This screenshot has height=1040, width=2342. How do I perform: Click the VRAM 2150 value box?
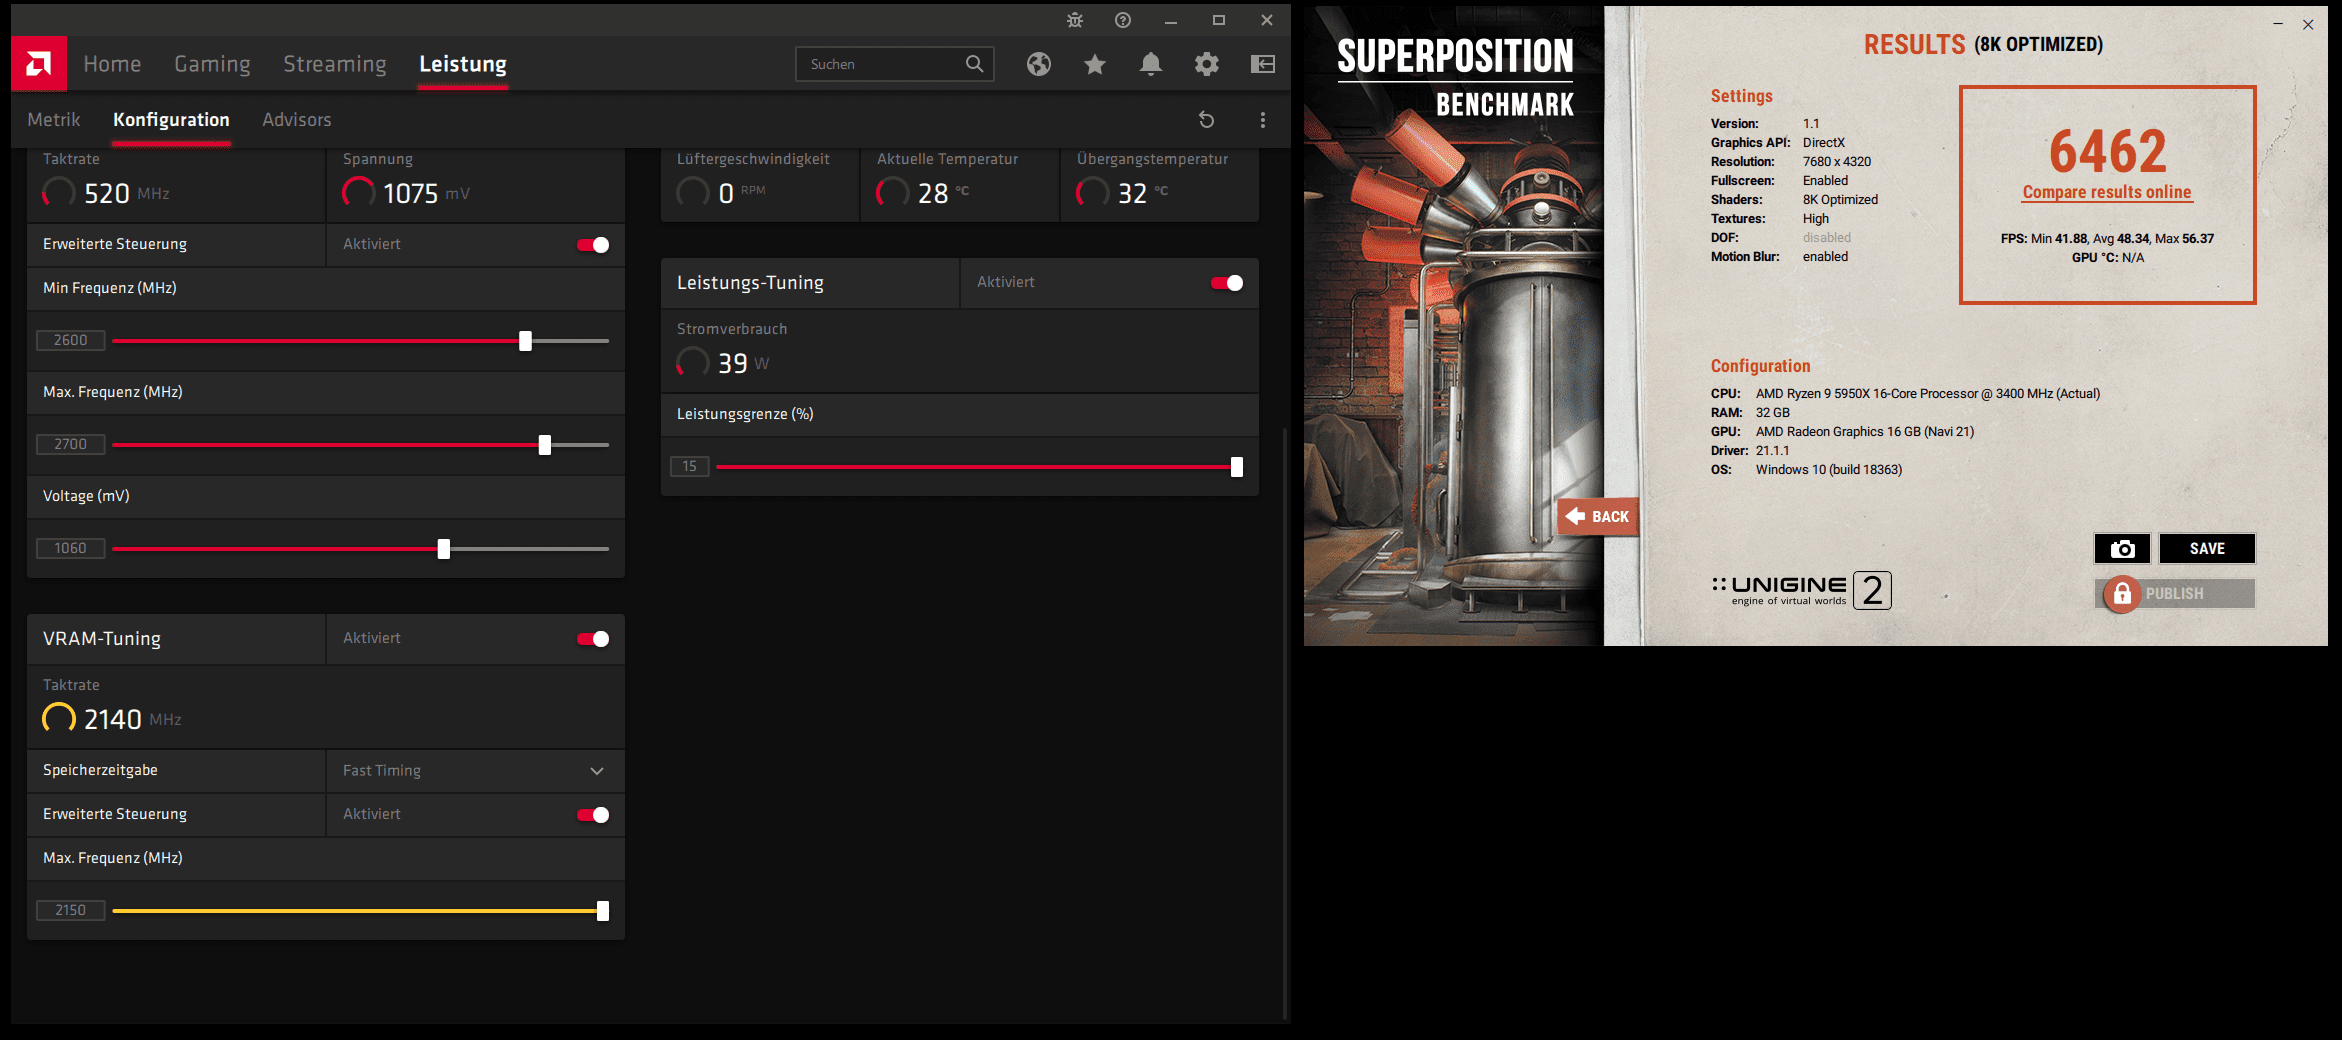point(71,910)
